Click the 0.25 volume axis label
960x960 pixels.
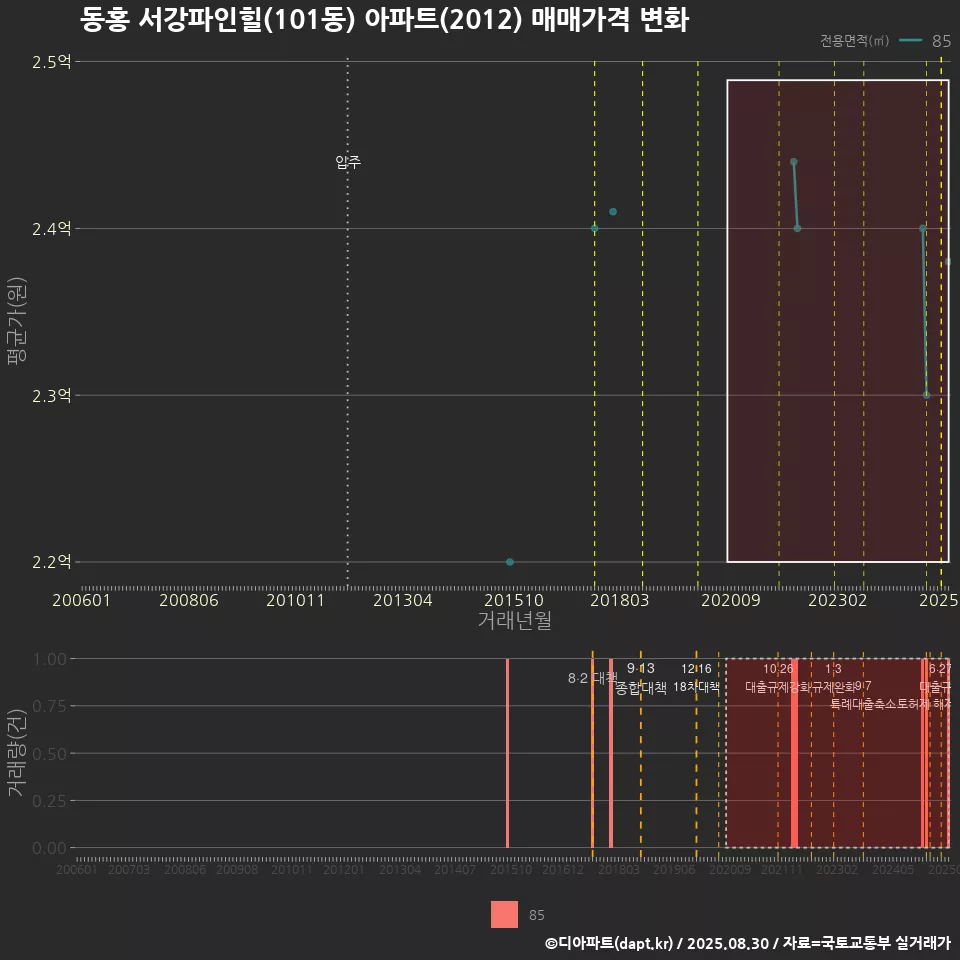pyautogui.click(x=49, y=801)
